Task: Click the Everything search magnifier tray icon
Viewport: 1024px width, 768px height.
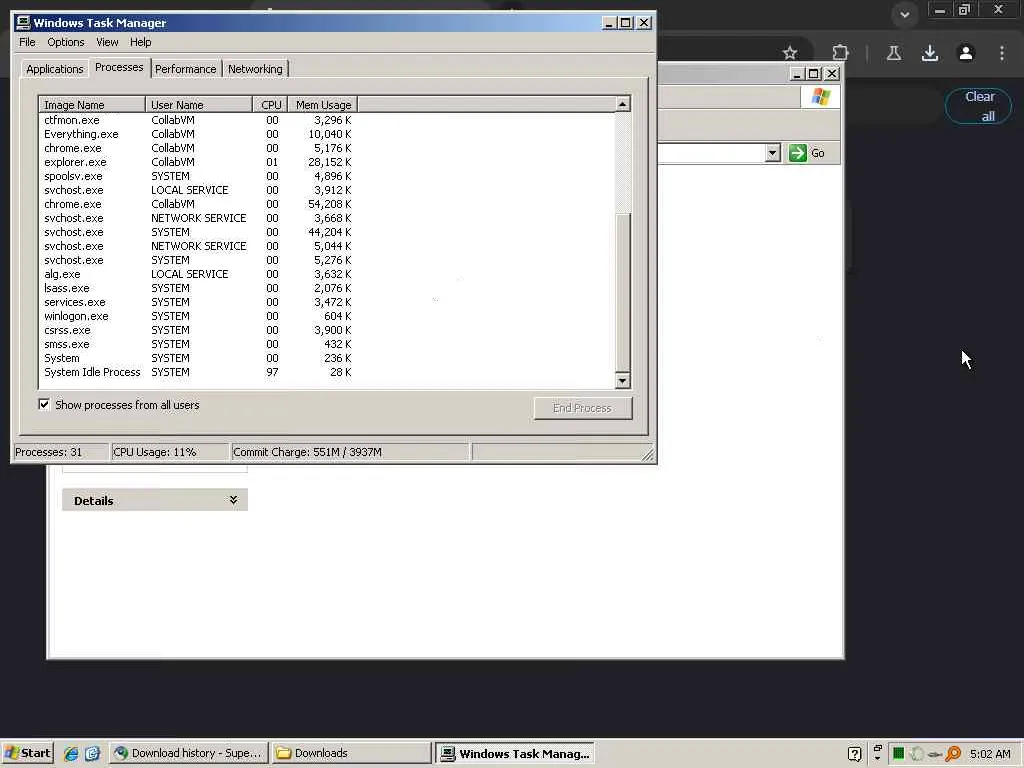Action: [x=953, y=754]
